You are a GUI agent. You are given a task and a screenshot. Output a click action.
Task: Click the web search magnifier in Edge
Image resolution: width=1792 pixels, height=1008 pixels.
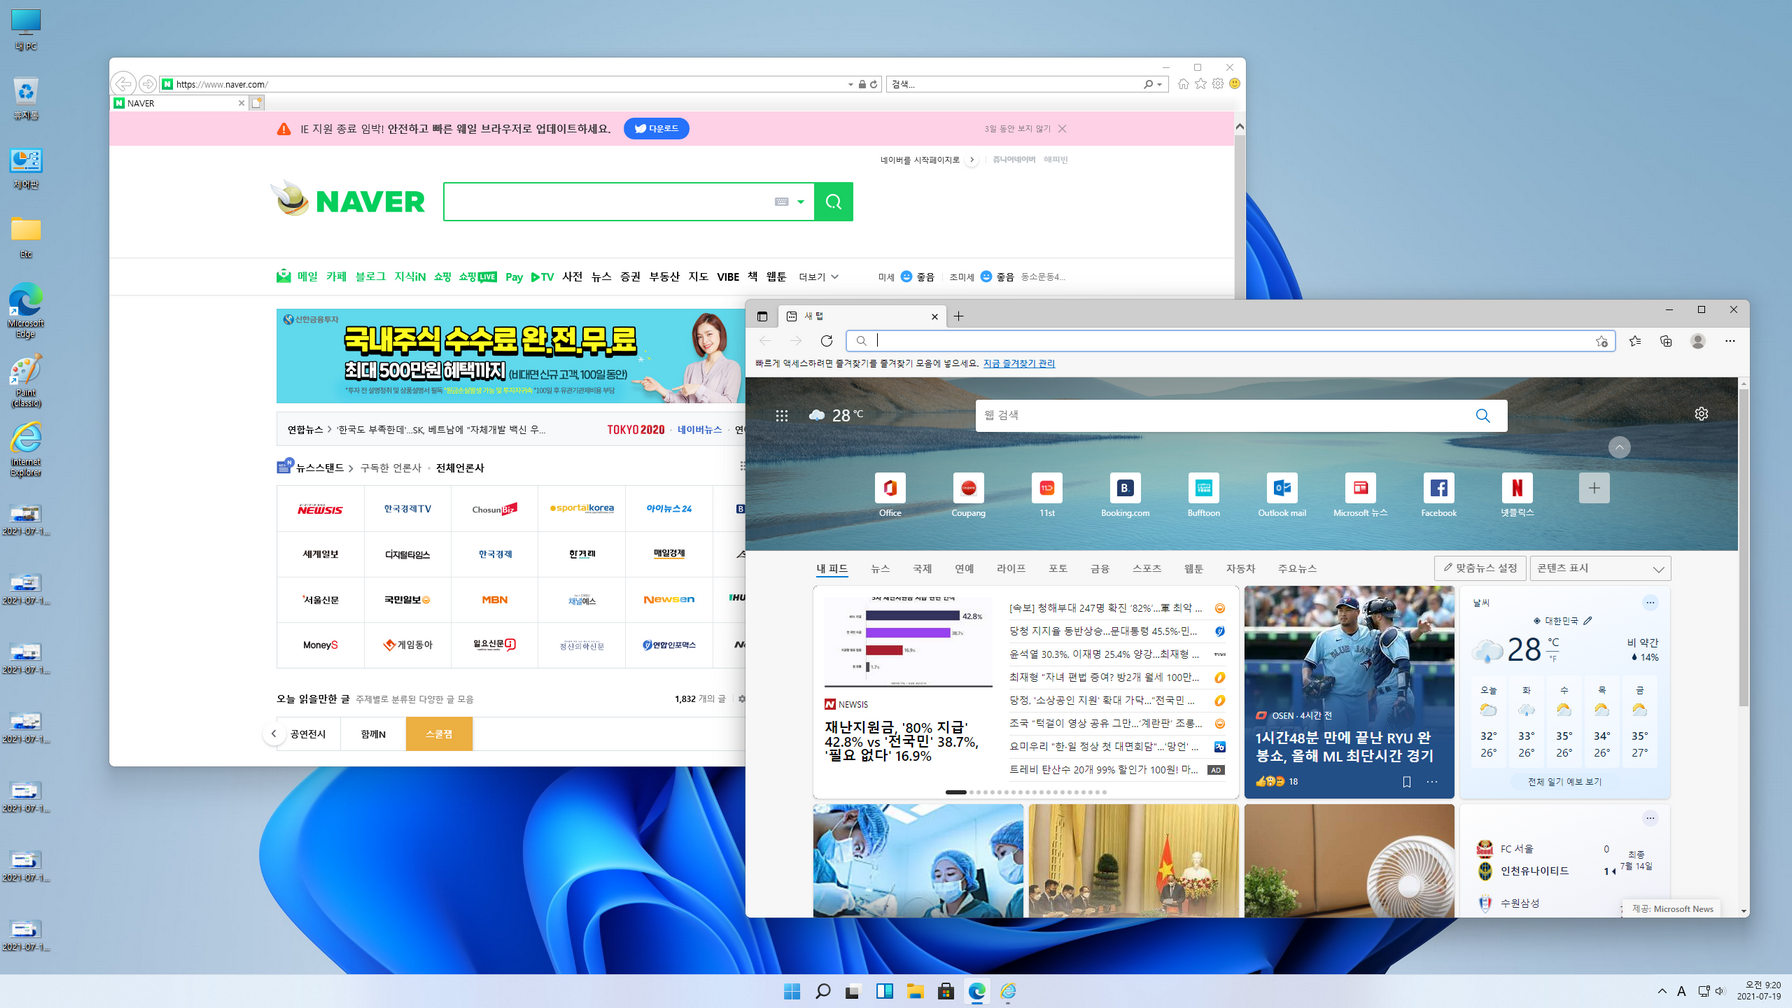(x=1483, y=415)
